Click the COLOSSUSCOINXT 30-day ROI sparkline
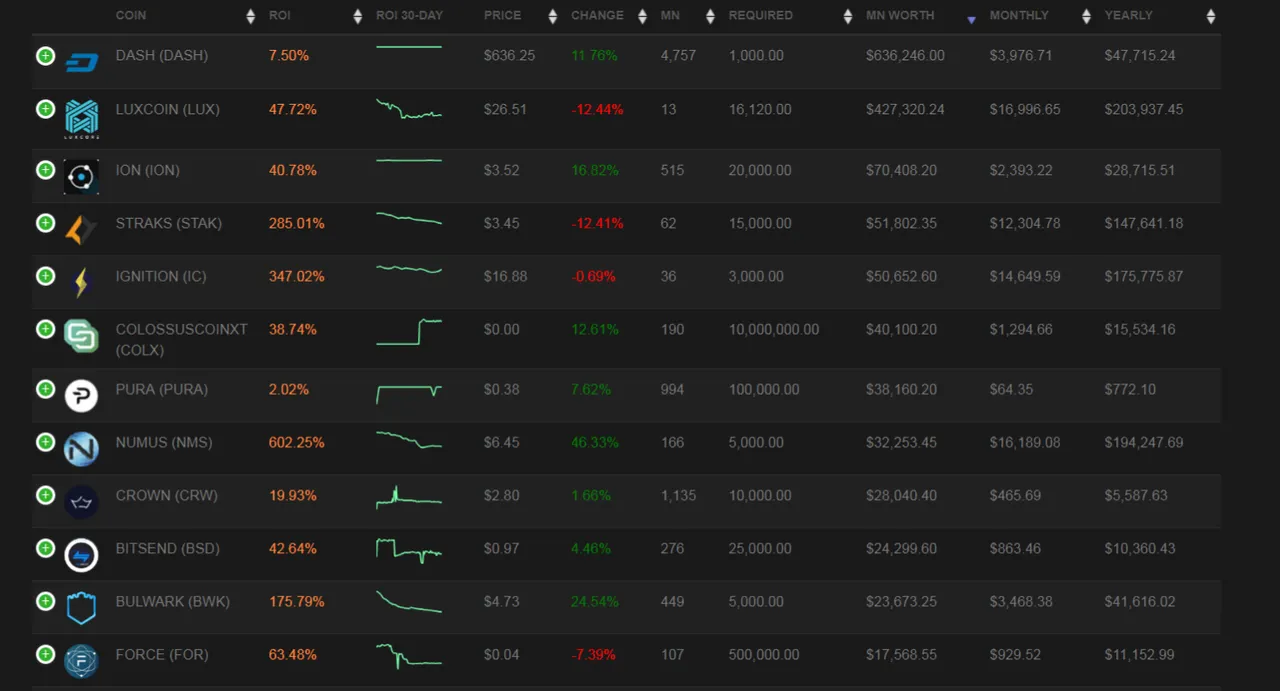Screen dimensions: 1280x691 409,332
